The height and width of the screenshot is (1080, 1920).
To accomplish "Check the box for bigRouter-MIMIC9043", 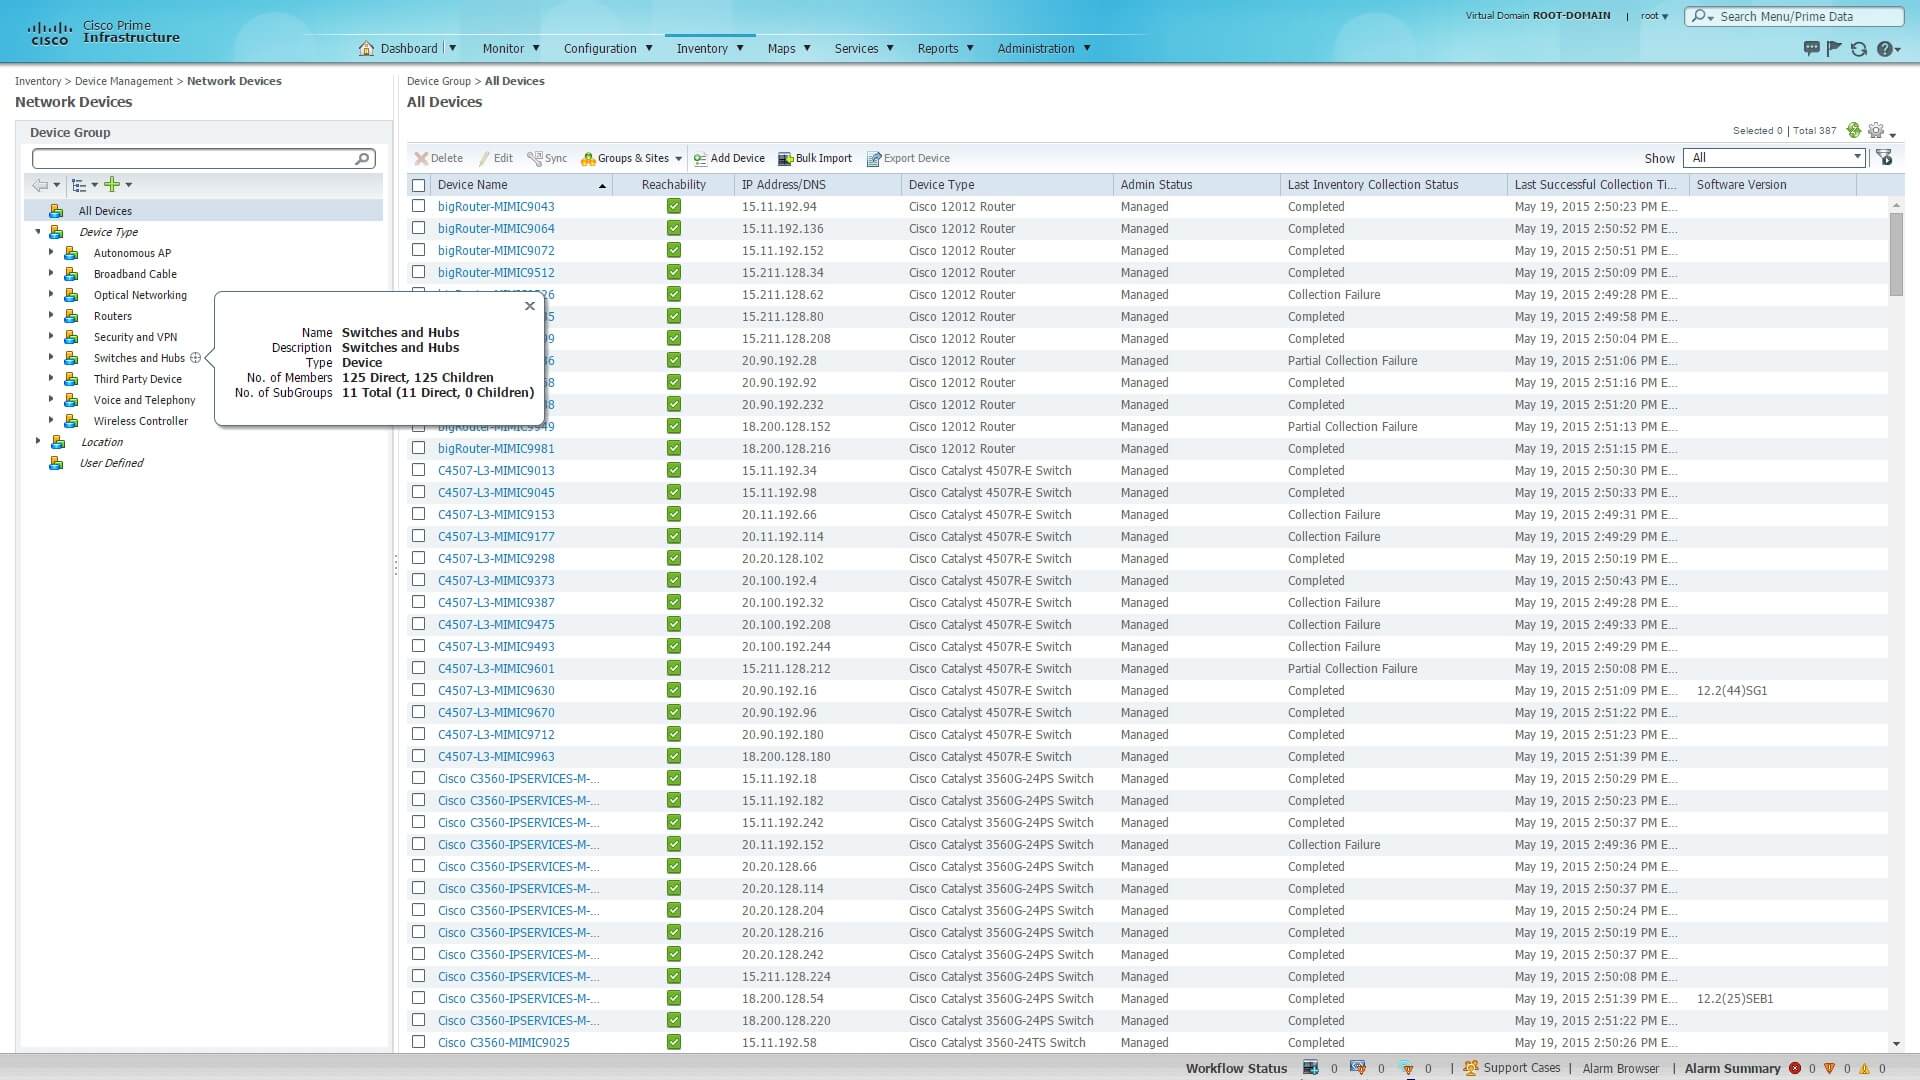I will pos(419,206).
